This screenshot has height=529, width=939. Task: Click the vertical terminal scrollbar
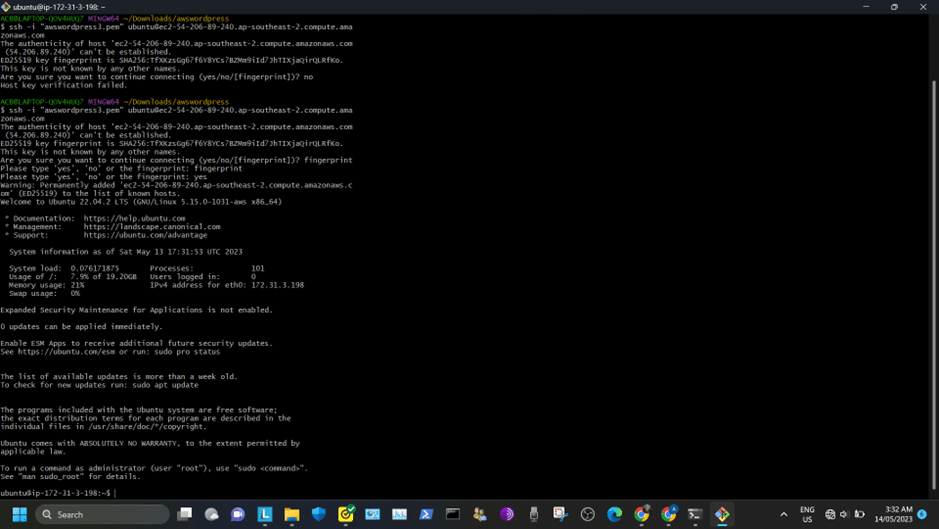pyautogui.click(x=934, y=285)
